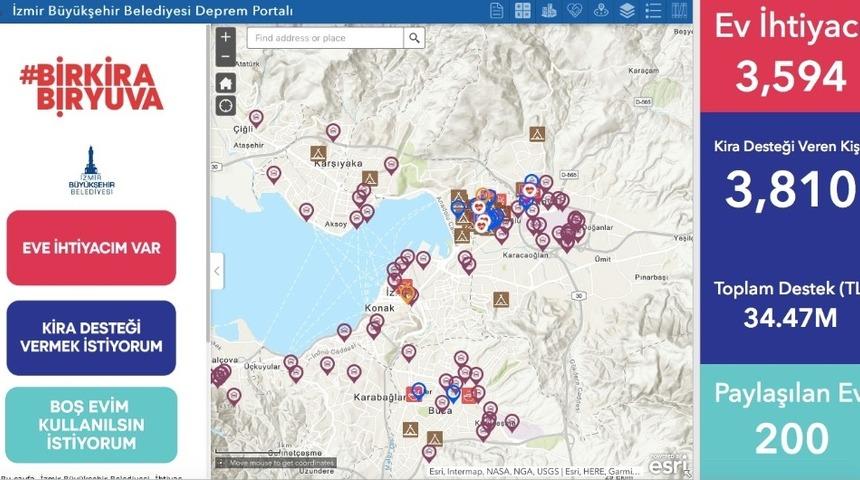This screenshot has width=860, height=480.
Task: Open the basemap gallery grid icon
Action: pos(523,11)
